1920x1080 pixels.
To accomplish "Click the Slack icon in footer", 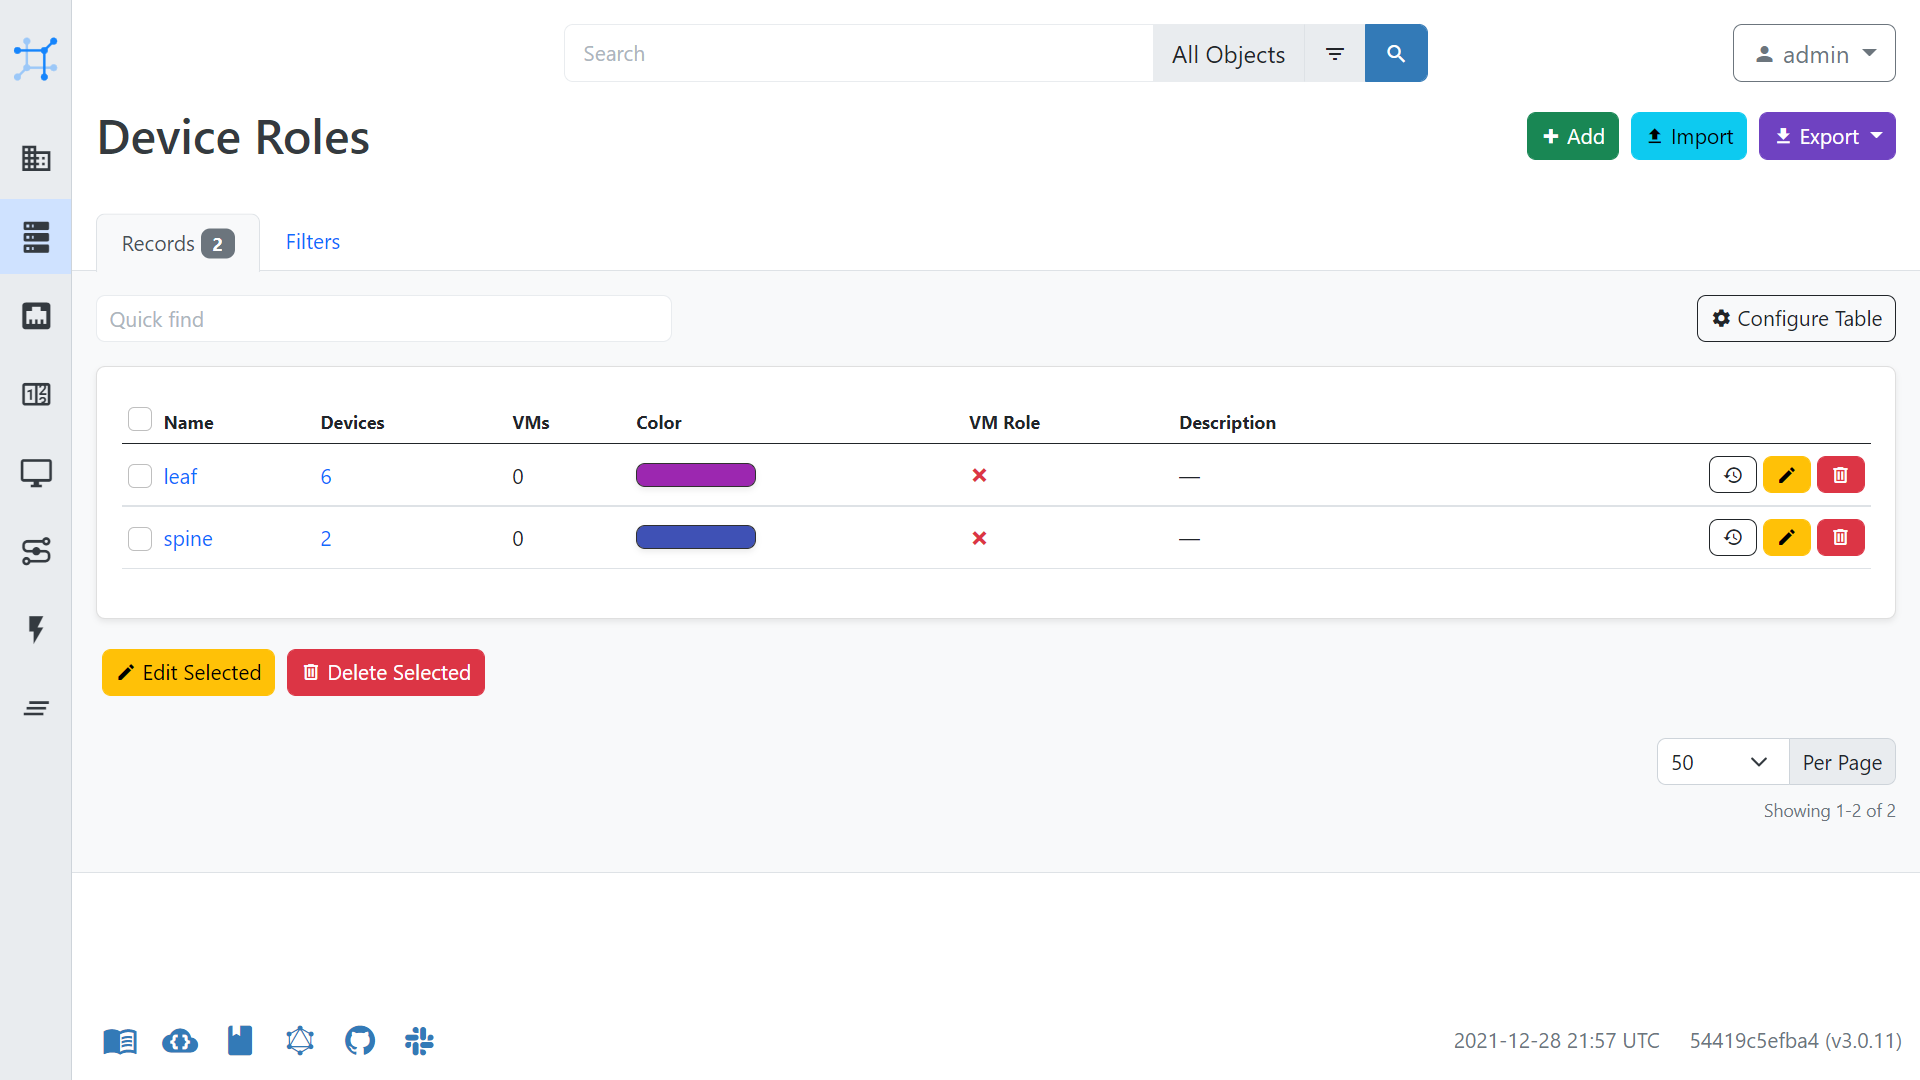I will click(x=419, y=1041).
